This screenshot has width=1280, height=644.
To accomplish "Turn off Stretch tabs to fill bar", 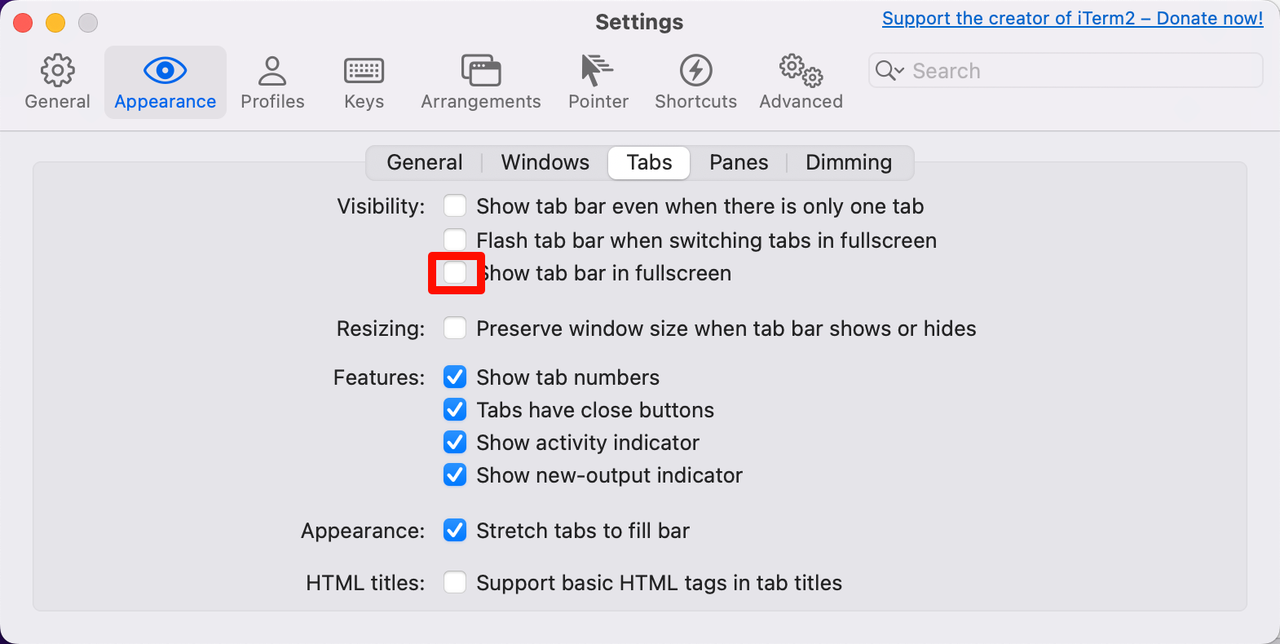I will click(x=456, y=531).
